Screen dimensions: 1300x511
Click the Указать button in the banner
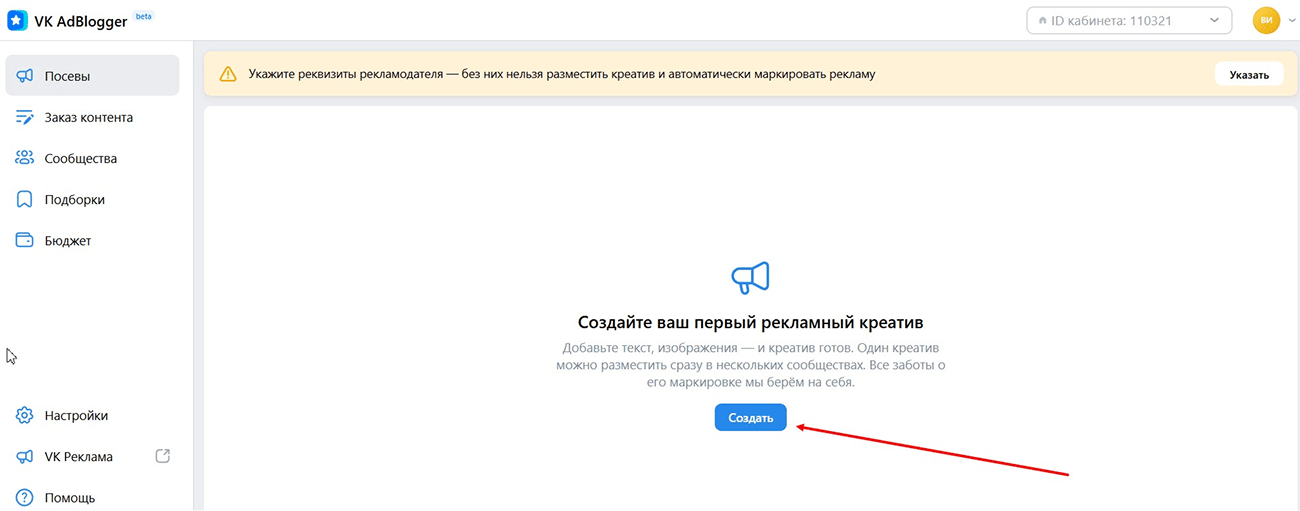tap(1249, 74)
